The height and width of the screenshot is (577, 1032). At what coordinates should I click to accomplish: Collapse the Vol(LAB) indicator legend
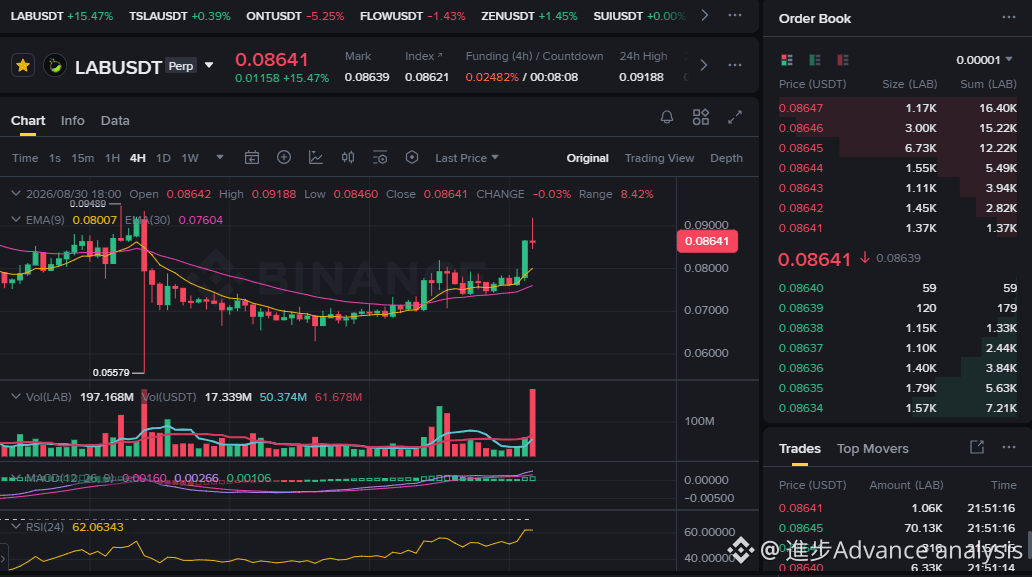(16, 396)
